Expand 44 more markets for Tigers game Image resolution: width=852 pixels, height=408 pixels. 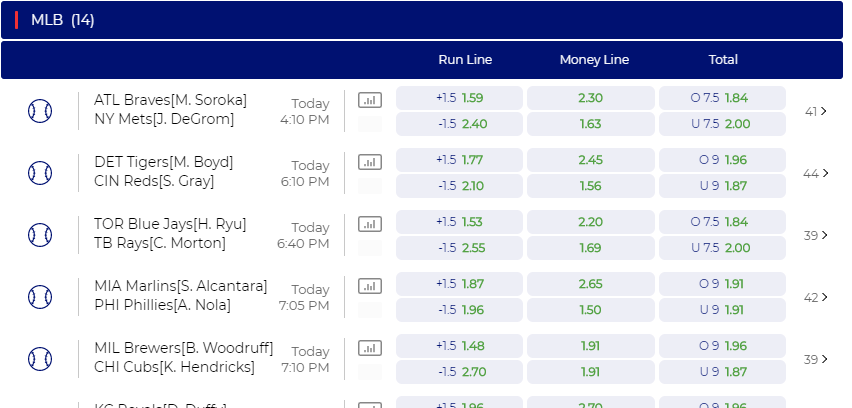pyautogui.click(x=816, y=173)
